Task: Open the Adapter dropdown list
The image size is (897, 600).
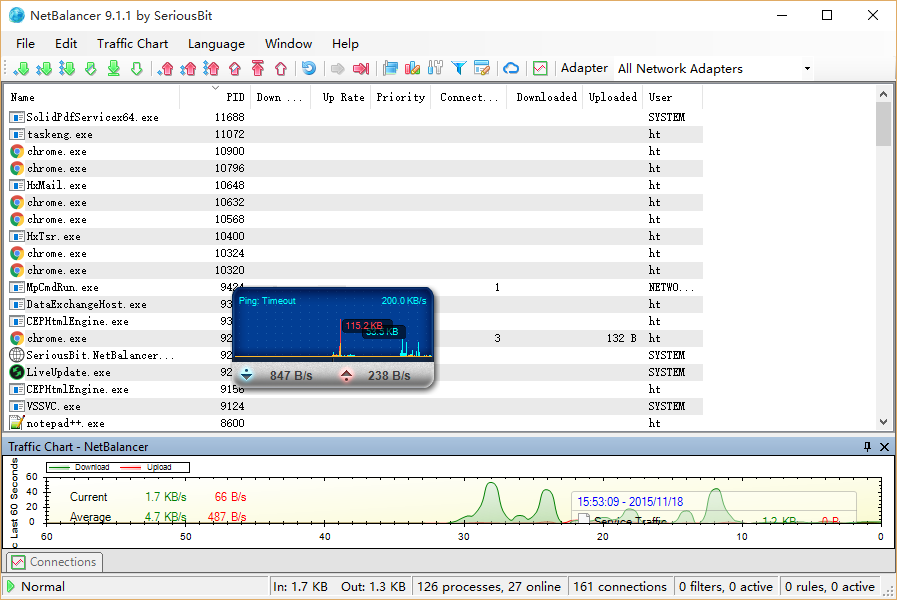Action: tap(807, 69)
